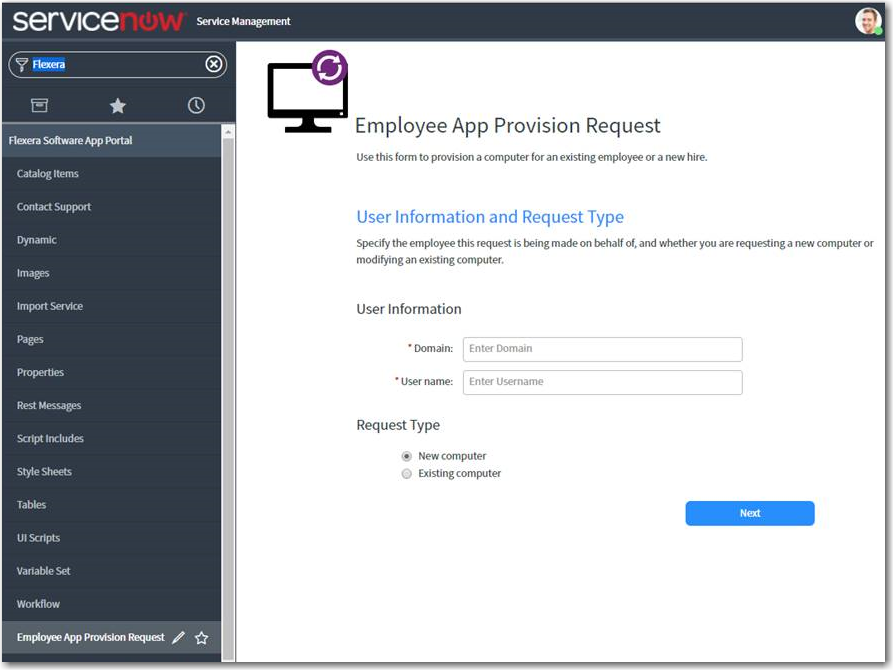Open the All Applications box icon
The height and width of the screenshot is (670, 893).
(x=38, y=104)
